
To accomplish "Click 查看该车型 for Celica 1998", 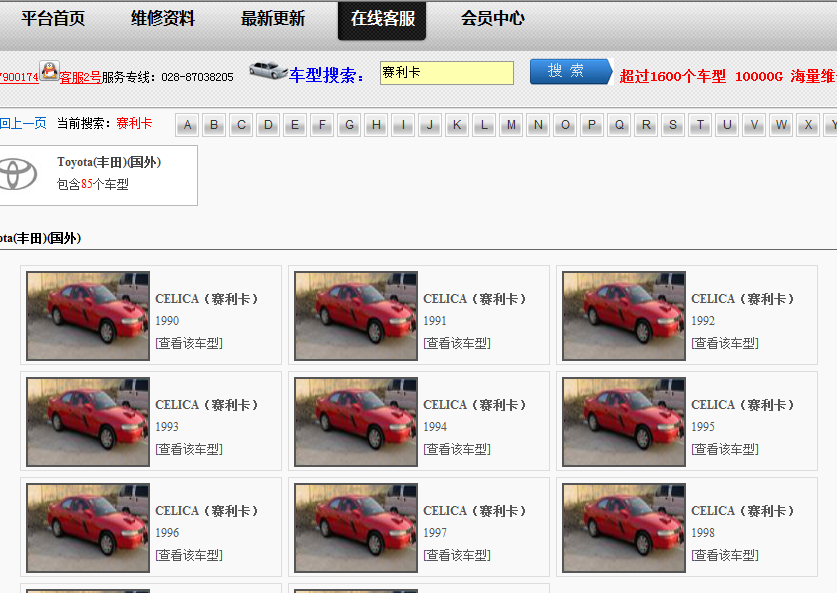I will [725, 555].
